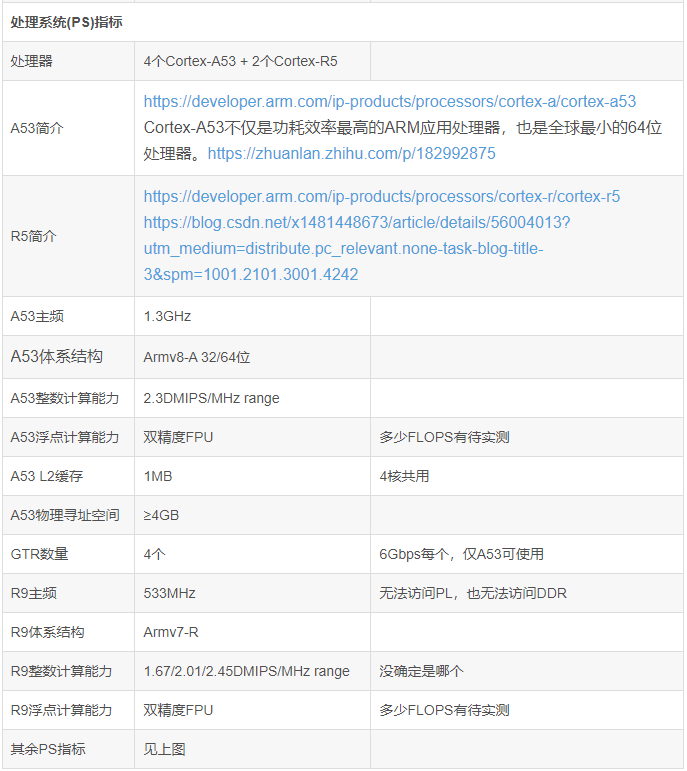Click the 1.67/2.01/2.45DMIPS/MHz range value

(246, 671)
